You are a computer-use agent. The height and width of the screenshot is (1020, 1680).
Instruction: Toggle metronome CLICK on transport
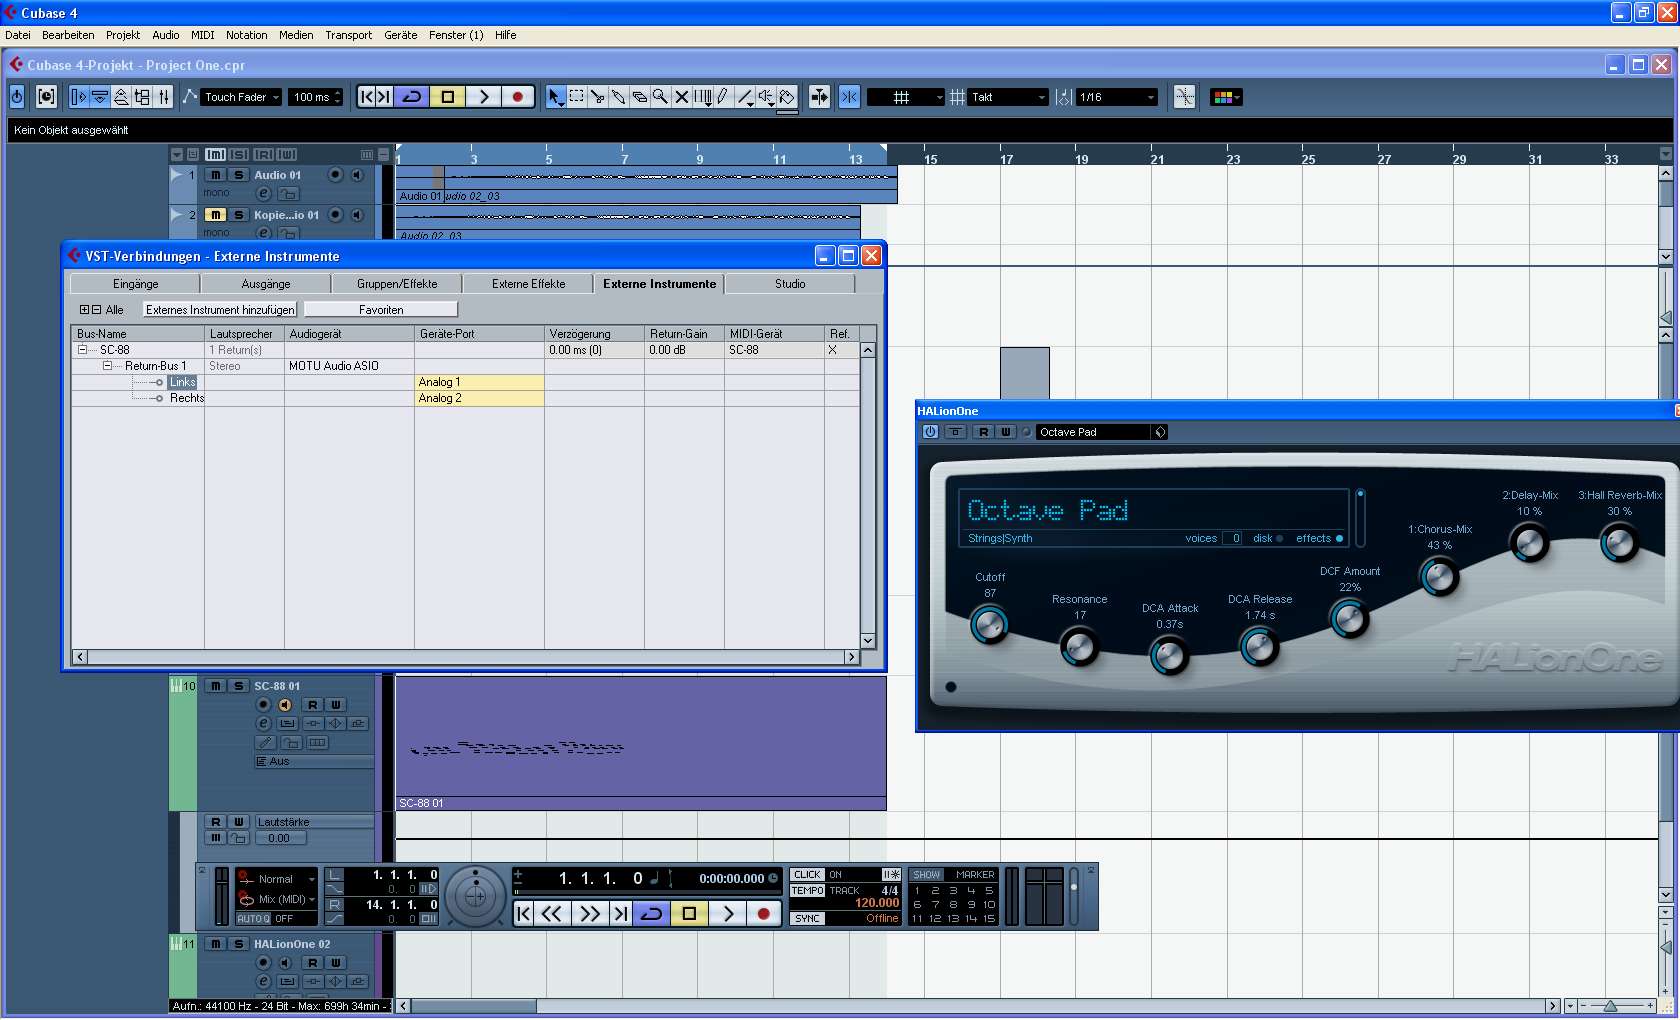(x=807, y=875)
